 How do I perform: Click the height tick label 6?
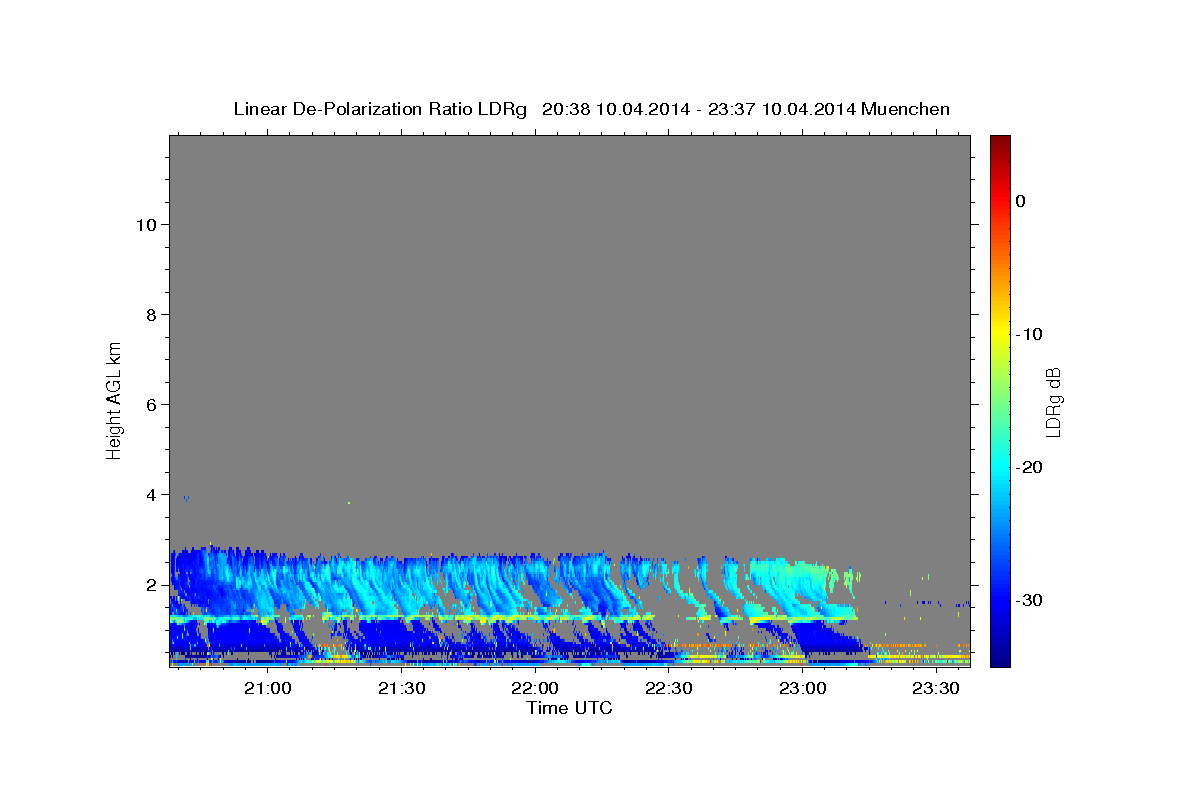pyautogui.click(x=152, y=405)
